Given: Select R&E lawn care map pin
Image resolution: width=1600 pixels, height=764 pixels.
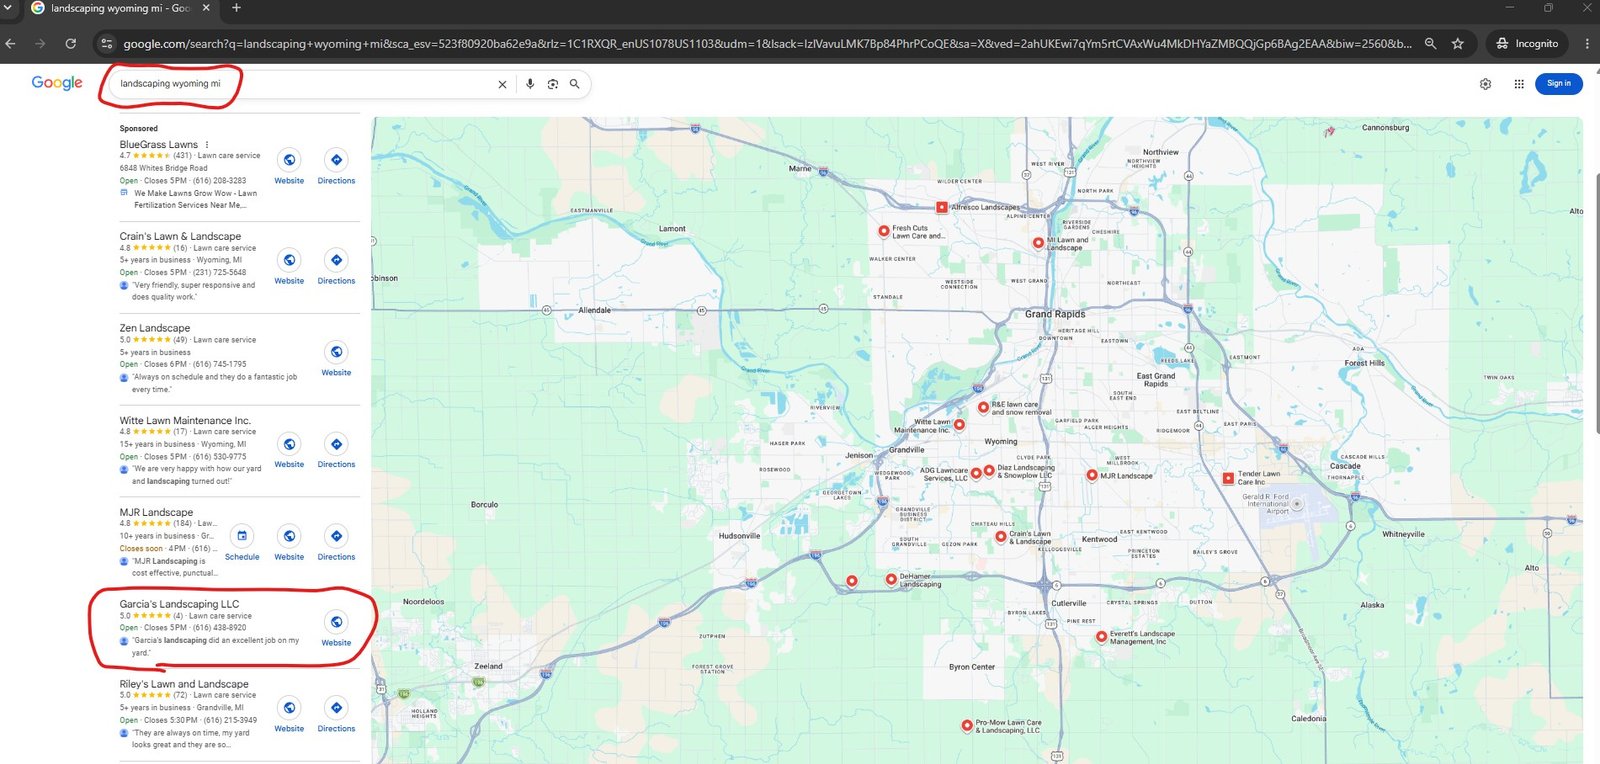Looking at the screenshot, I should pos(983,408).
